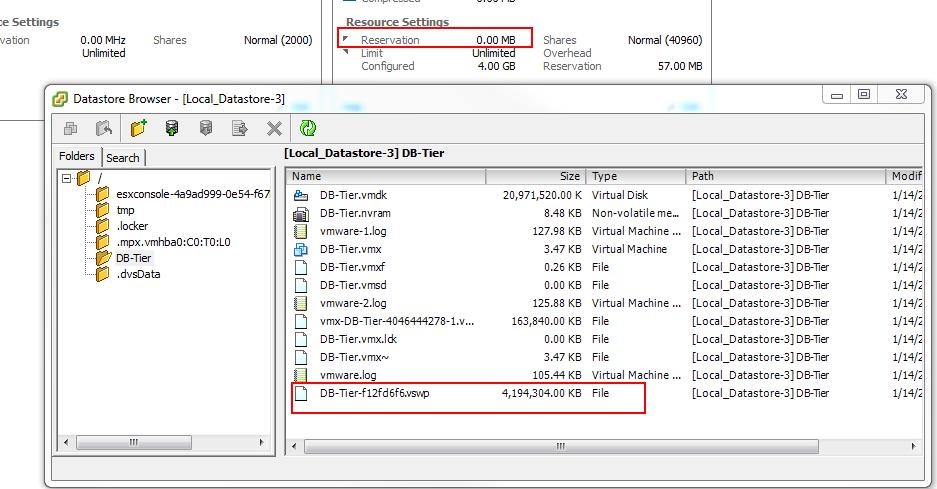Screen dimensions: 937x489
Task: Click the .dvsData folder icon
Action: (x=103, y=274)
